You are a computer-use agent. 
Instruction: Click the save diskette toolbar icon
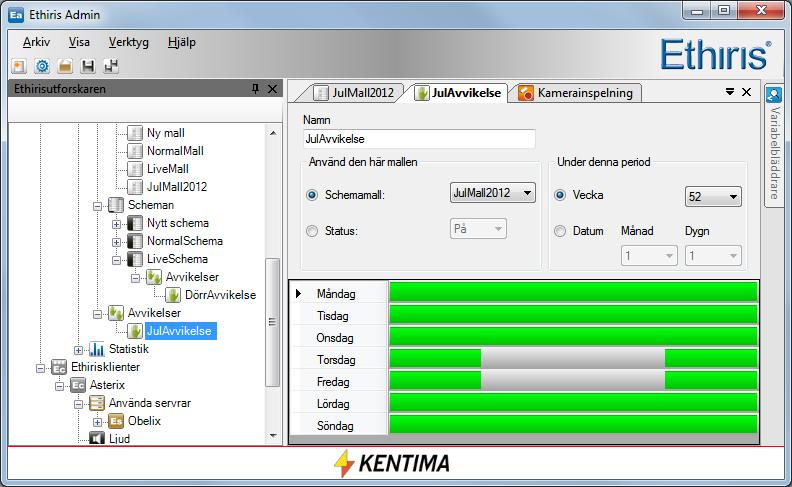(x=88, y=66)
